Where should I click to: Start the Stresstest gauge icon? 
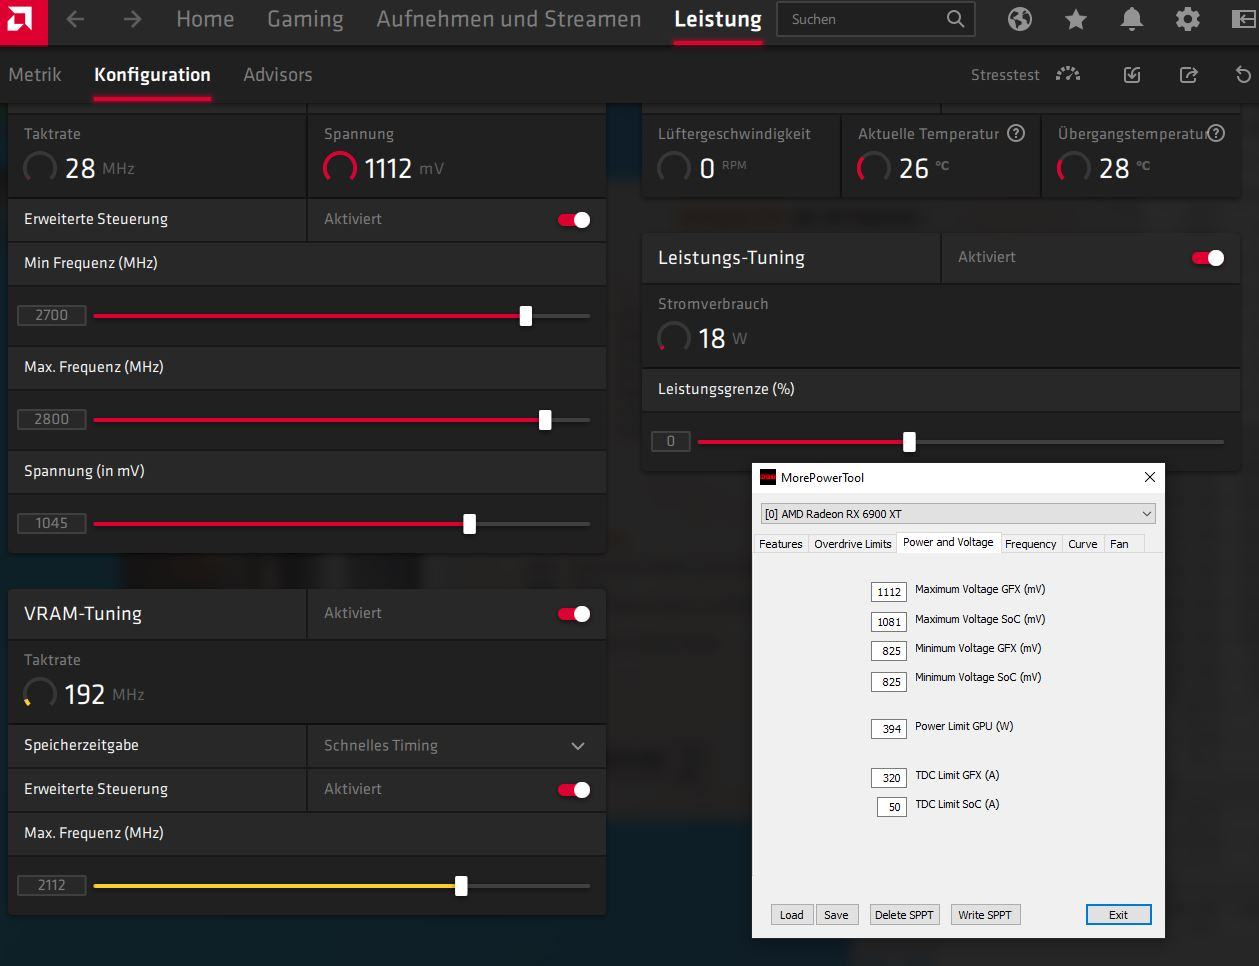(1068, 74)
